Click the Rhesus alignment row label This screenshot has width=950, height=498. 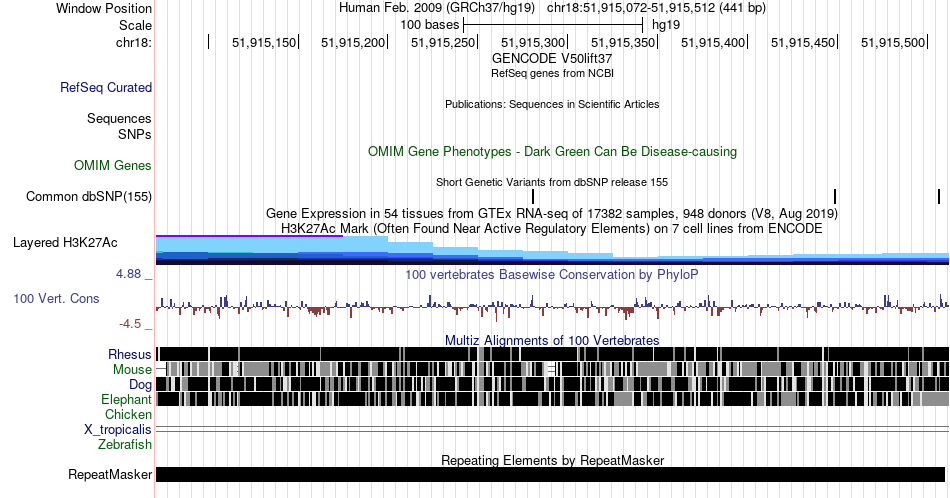(130, 354)
